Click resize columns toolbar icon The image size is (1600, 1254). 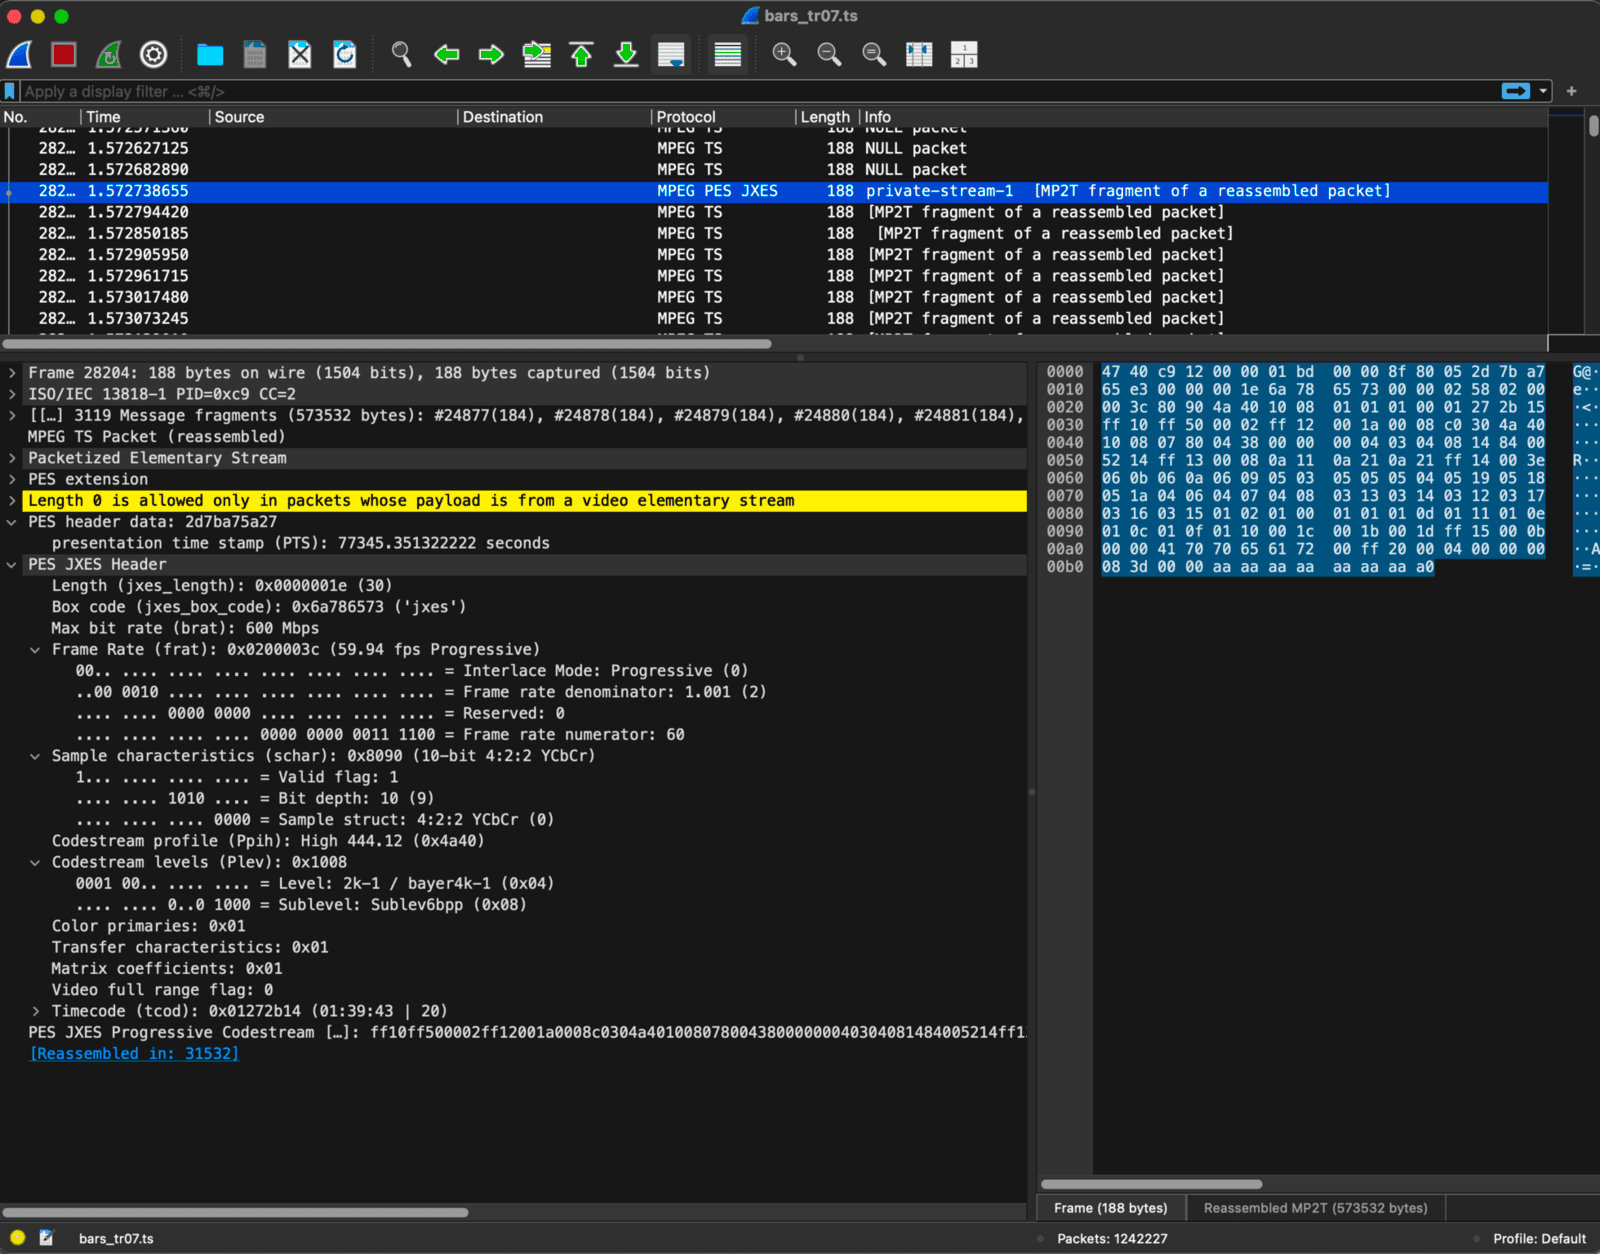point(918,55)
